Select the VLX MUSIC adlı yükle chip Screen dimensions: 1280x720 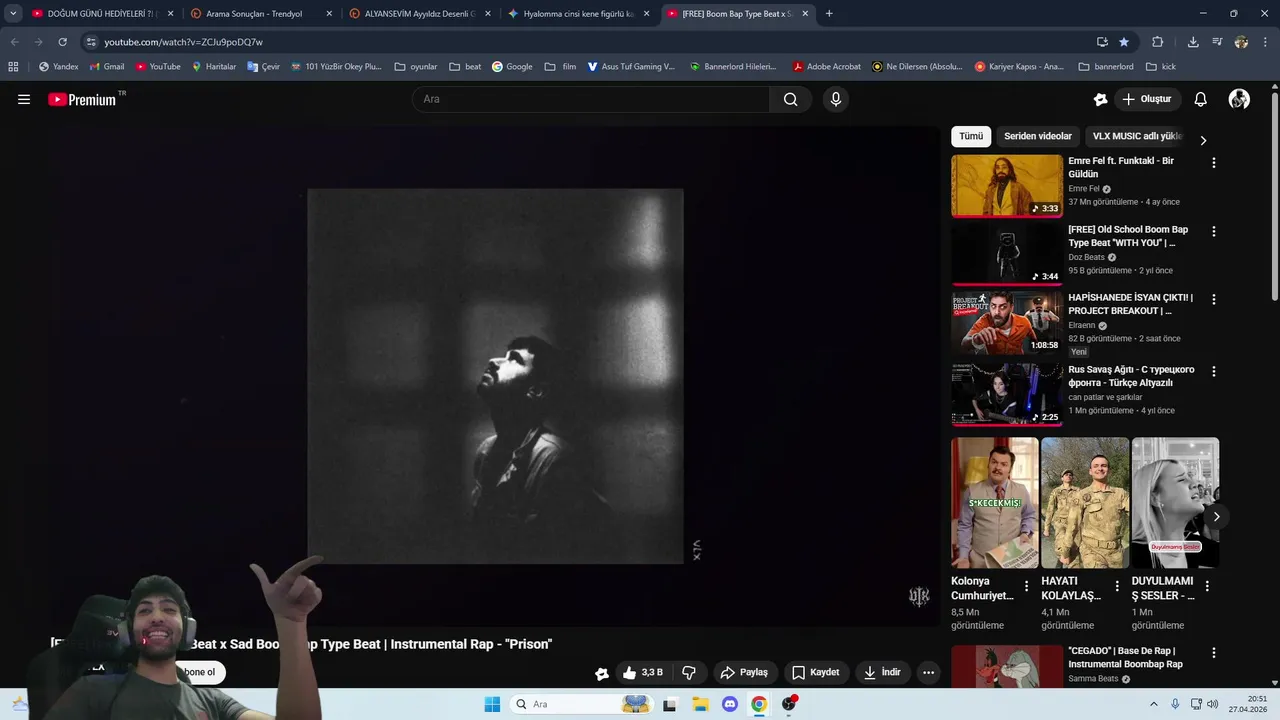point(1137,136)
